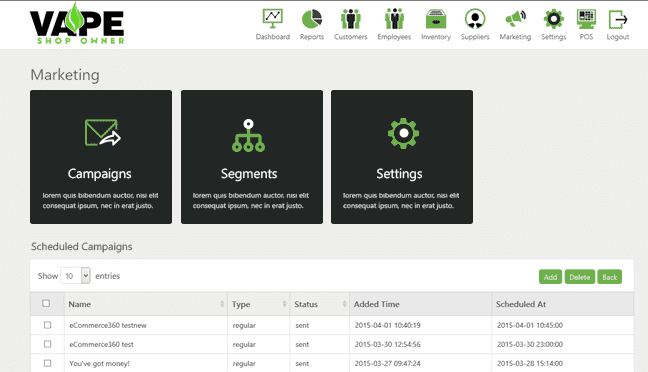The width and height of the screenshot is (648, 372).
Task: Click the Logout exit icon
Action: (x=618, y=19)
